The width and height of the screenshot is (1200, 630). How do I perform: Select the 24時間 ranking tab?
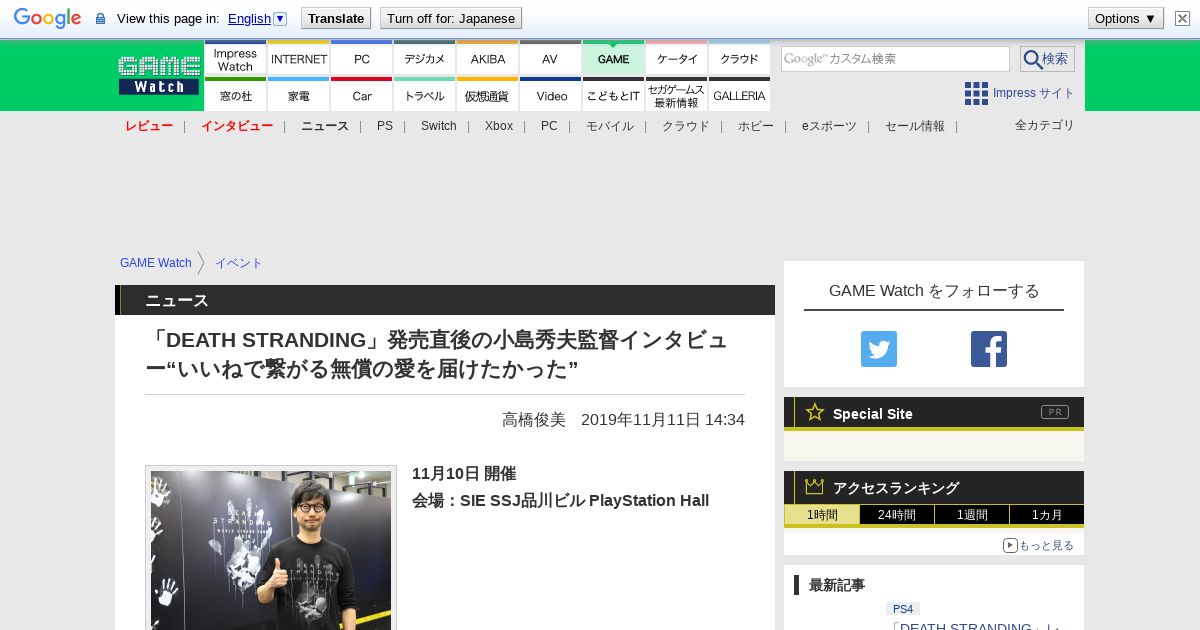[897, 515]
